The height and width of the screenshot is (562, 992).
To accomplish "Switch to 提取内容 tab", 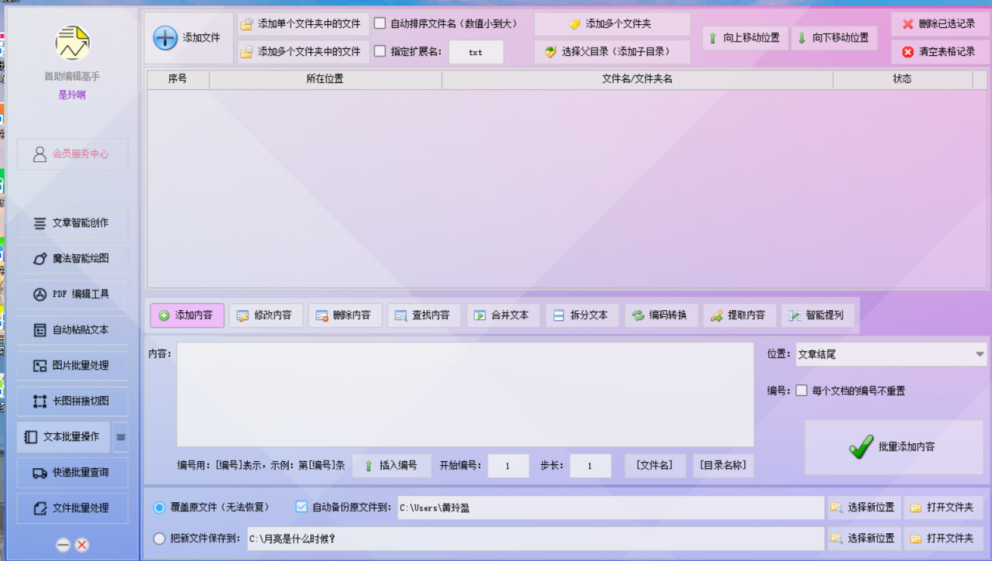I will pos(740,315).
